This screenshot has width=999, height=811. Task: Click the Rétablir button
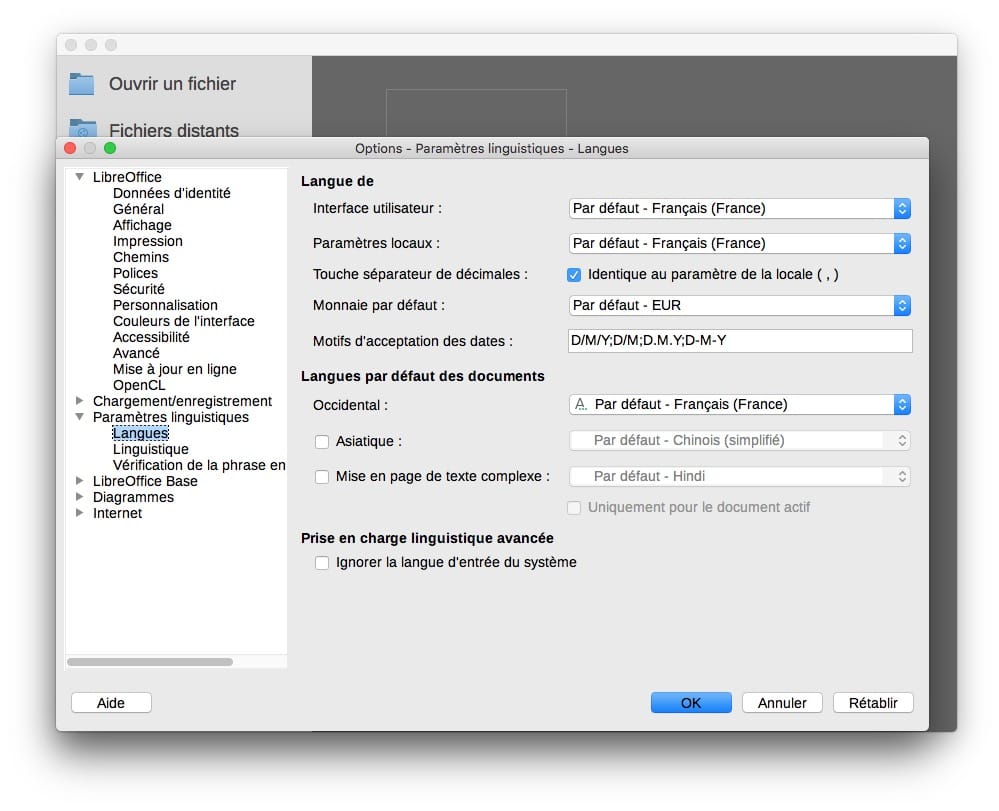tap(873, 703)
